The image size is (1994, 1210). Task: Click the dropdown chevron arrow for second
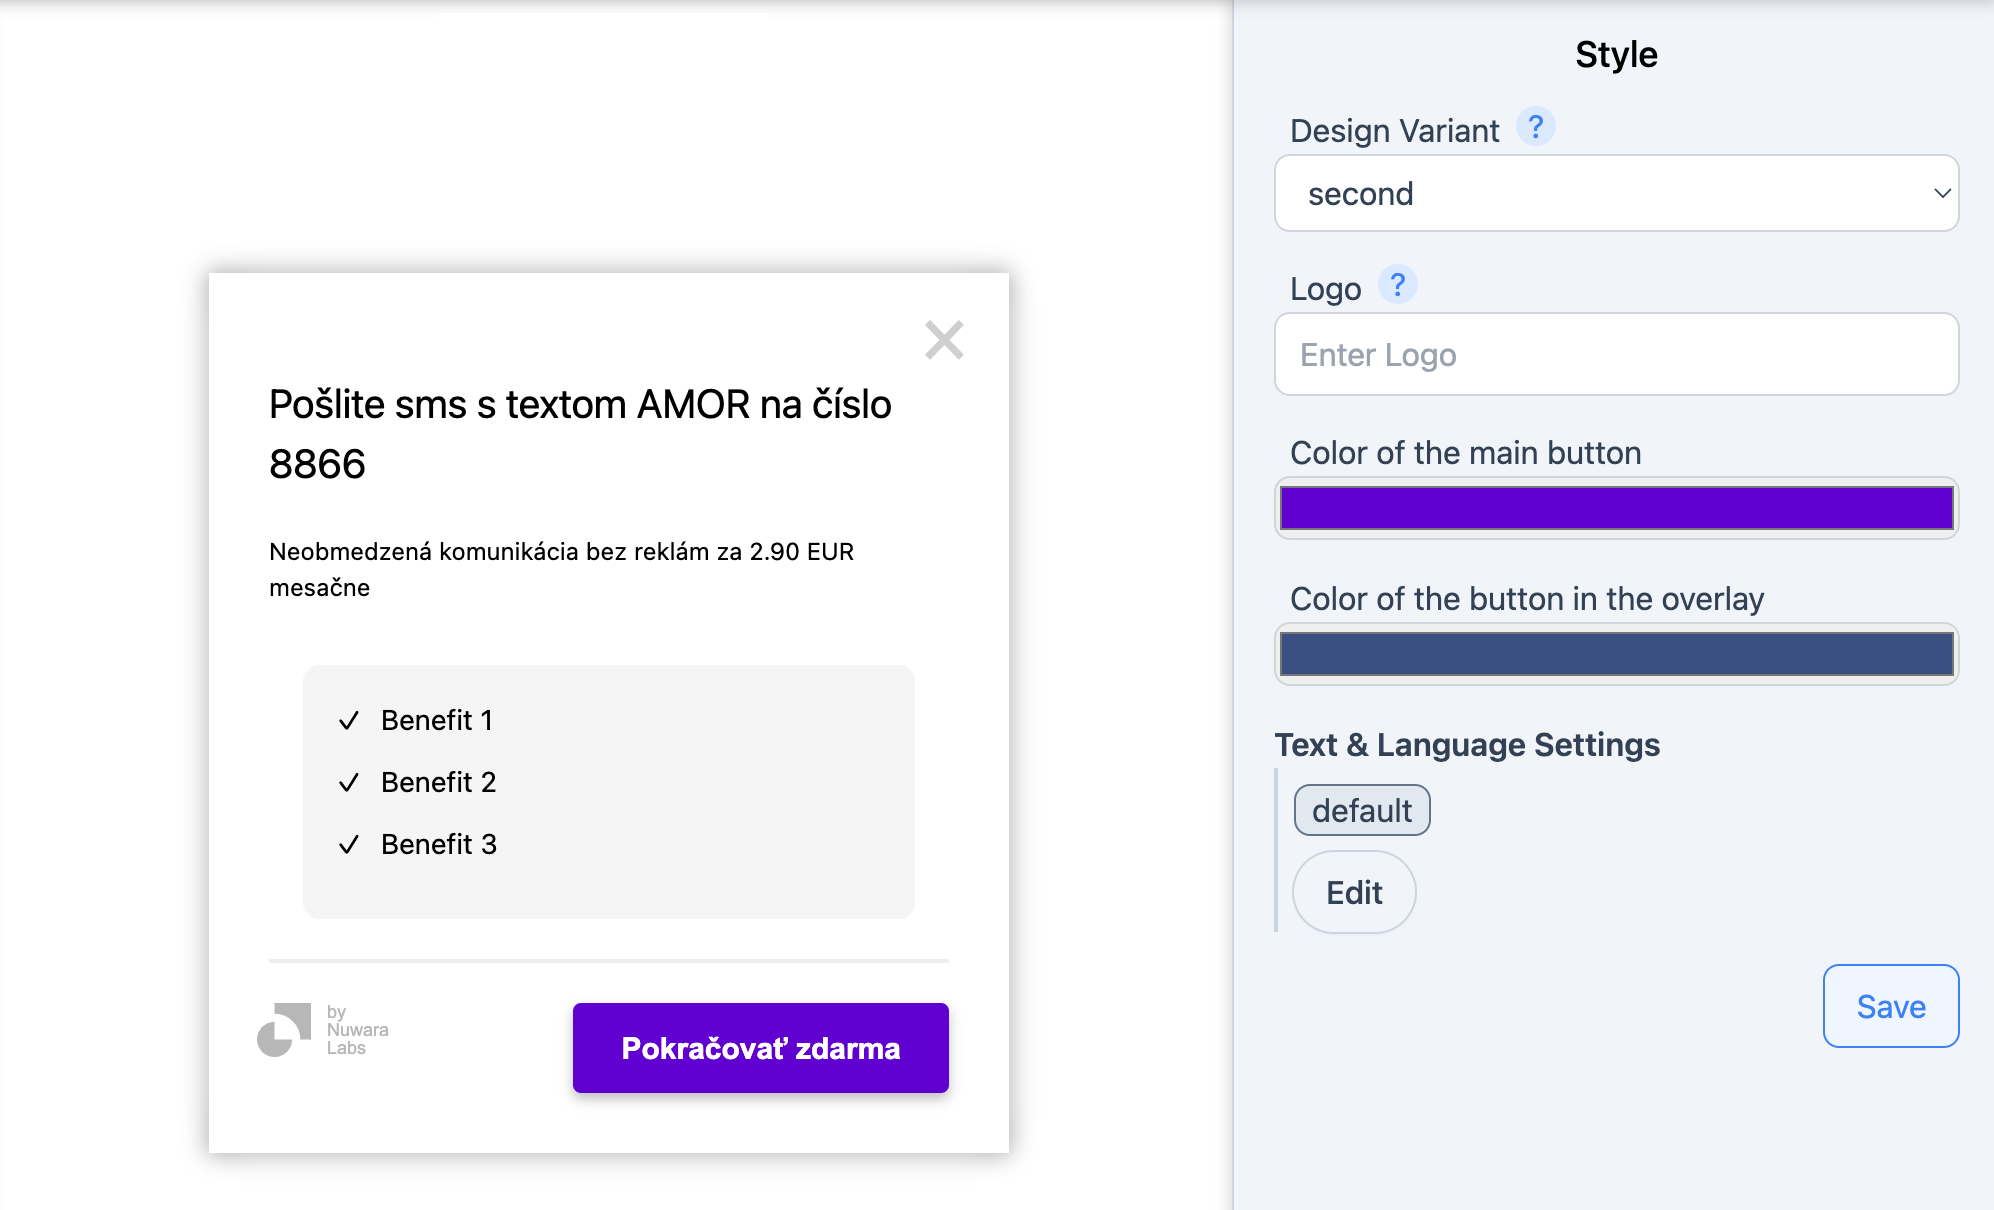[x=1941, y=193]
